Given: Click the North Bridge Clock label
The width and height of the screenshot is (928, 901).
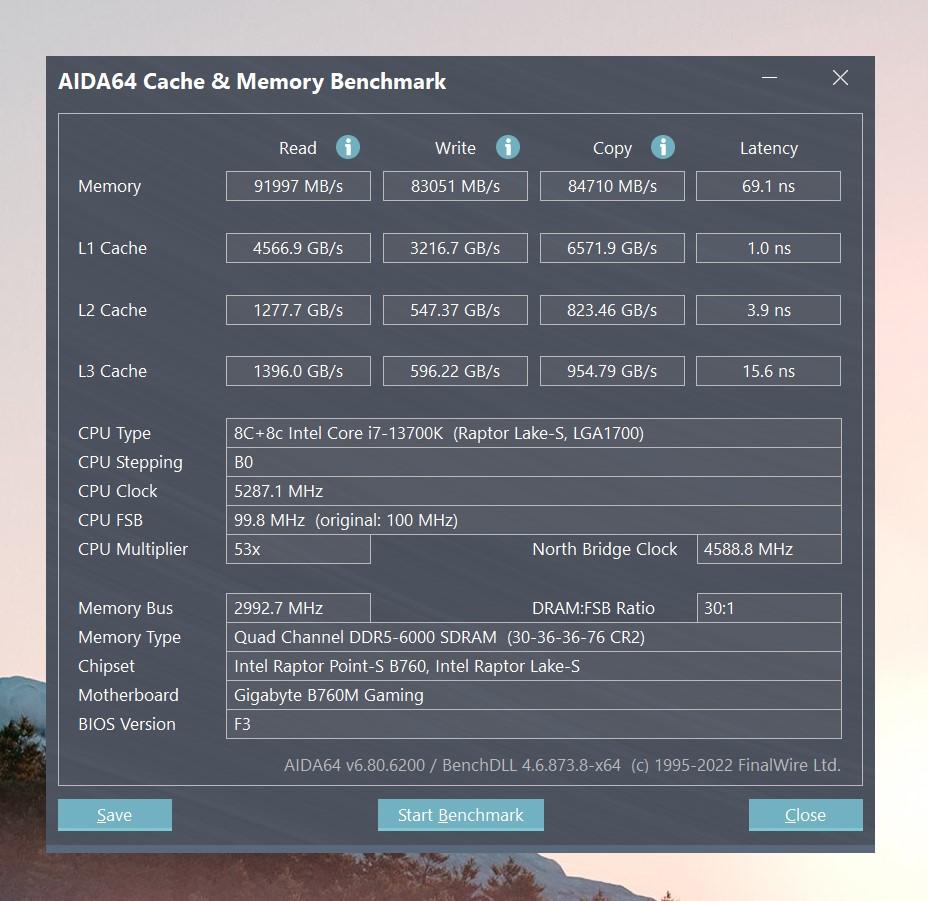Looking at the screenshot, I should [x=604, y=549].
